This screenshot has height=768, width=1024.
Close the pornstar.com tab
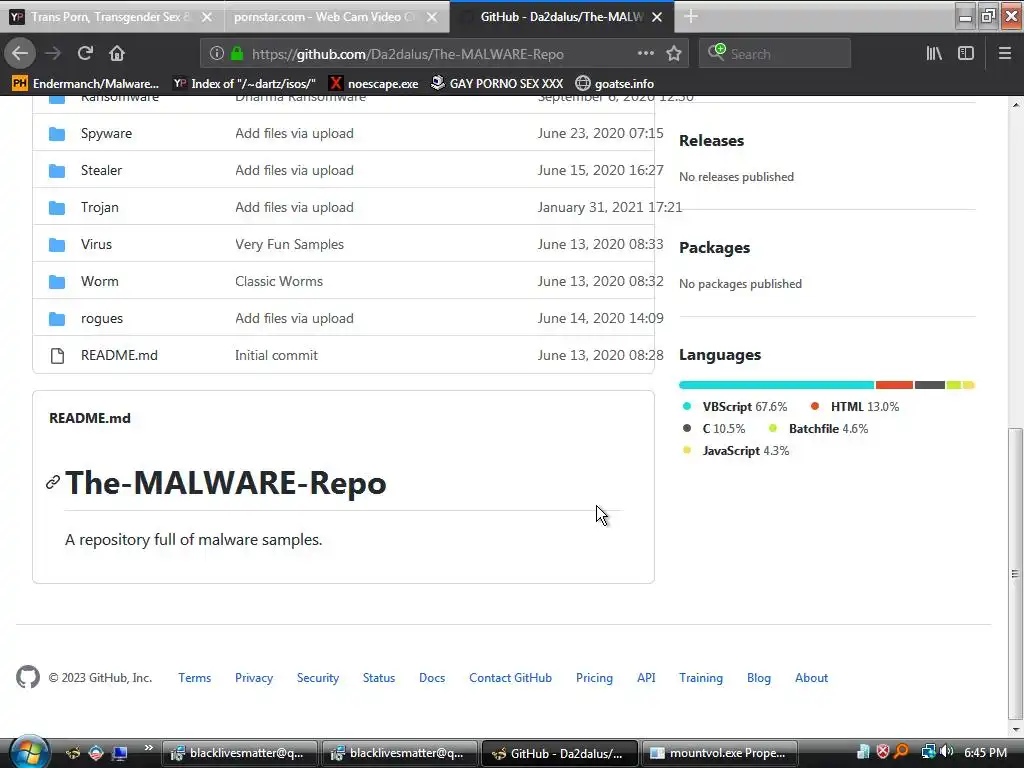coord(432,17)
